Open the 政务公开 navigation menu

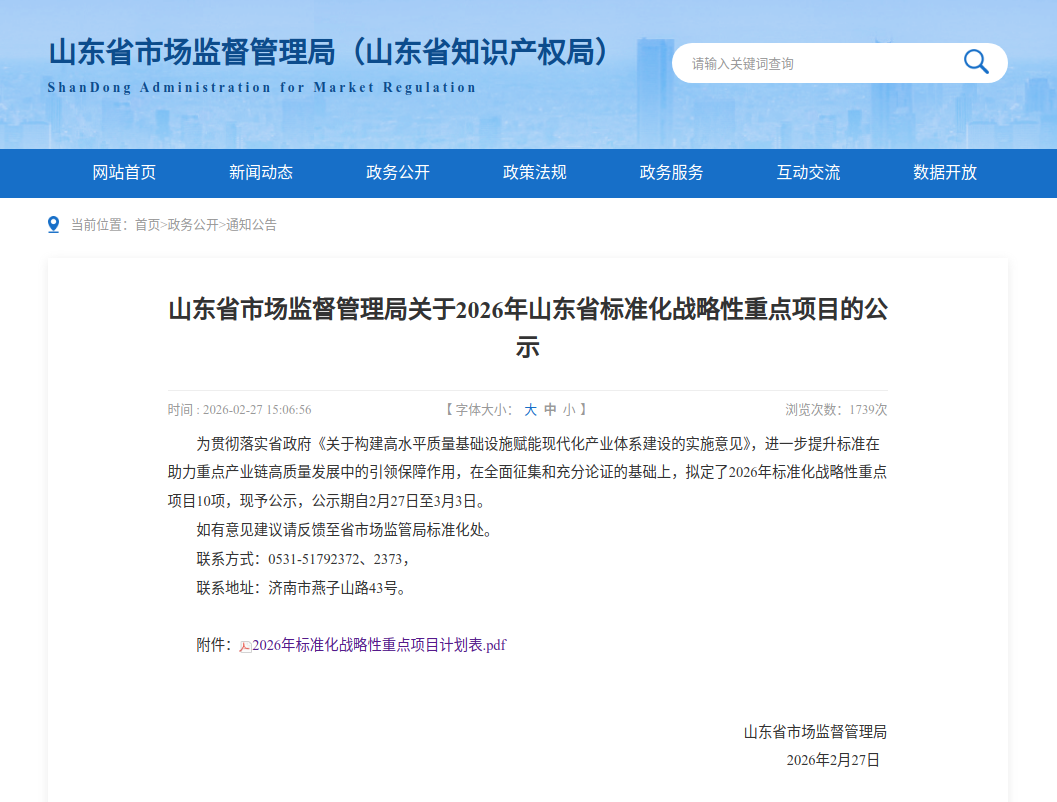pyautogui.click(x=396, y=173)
